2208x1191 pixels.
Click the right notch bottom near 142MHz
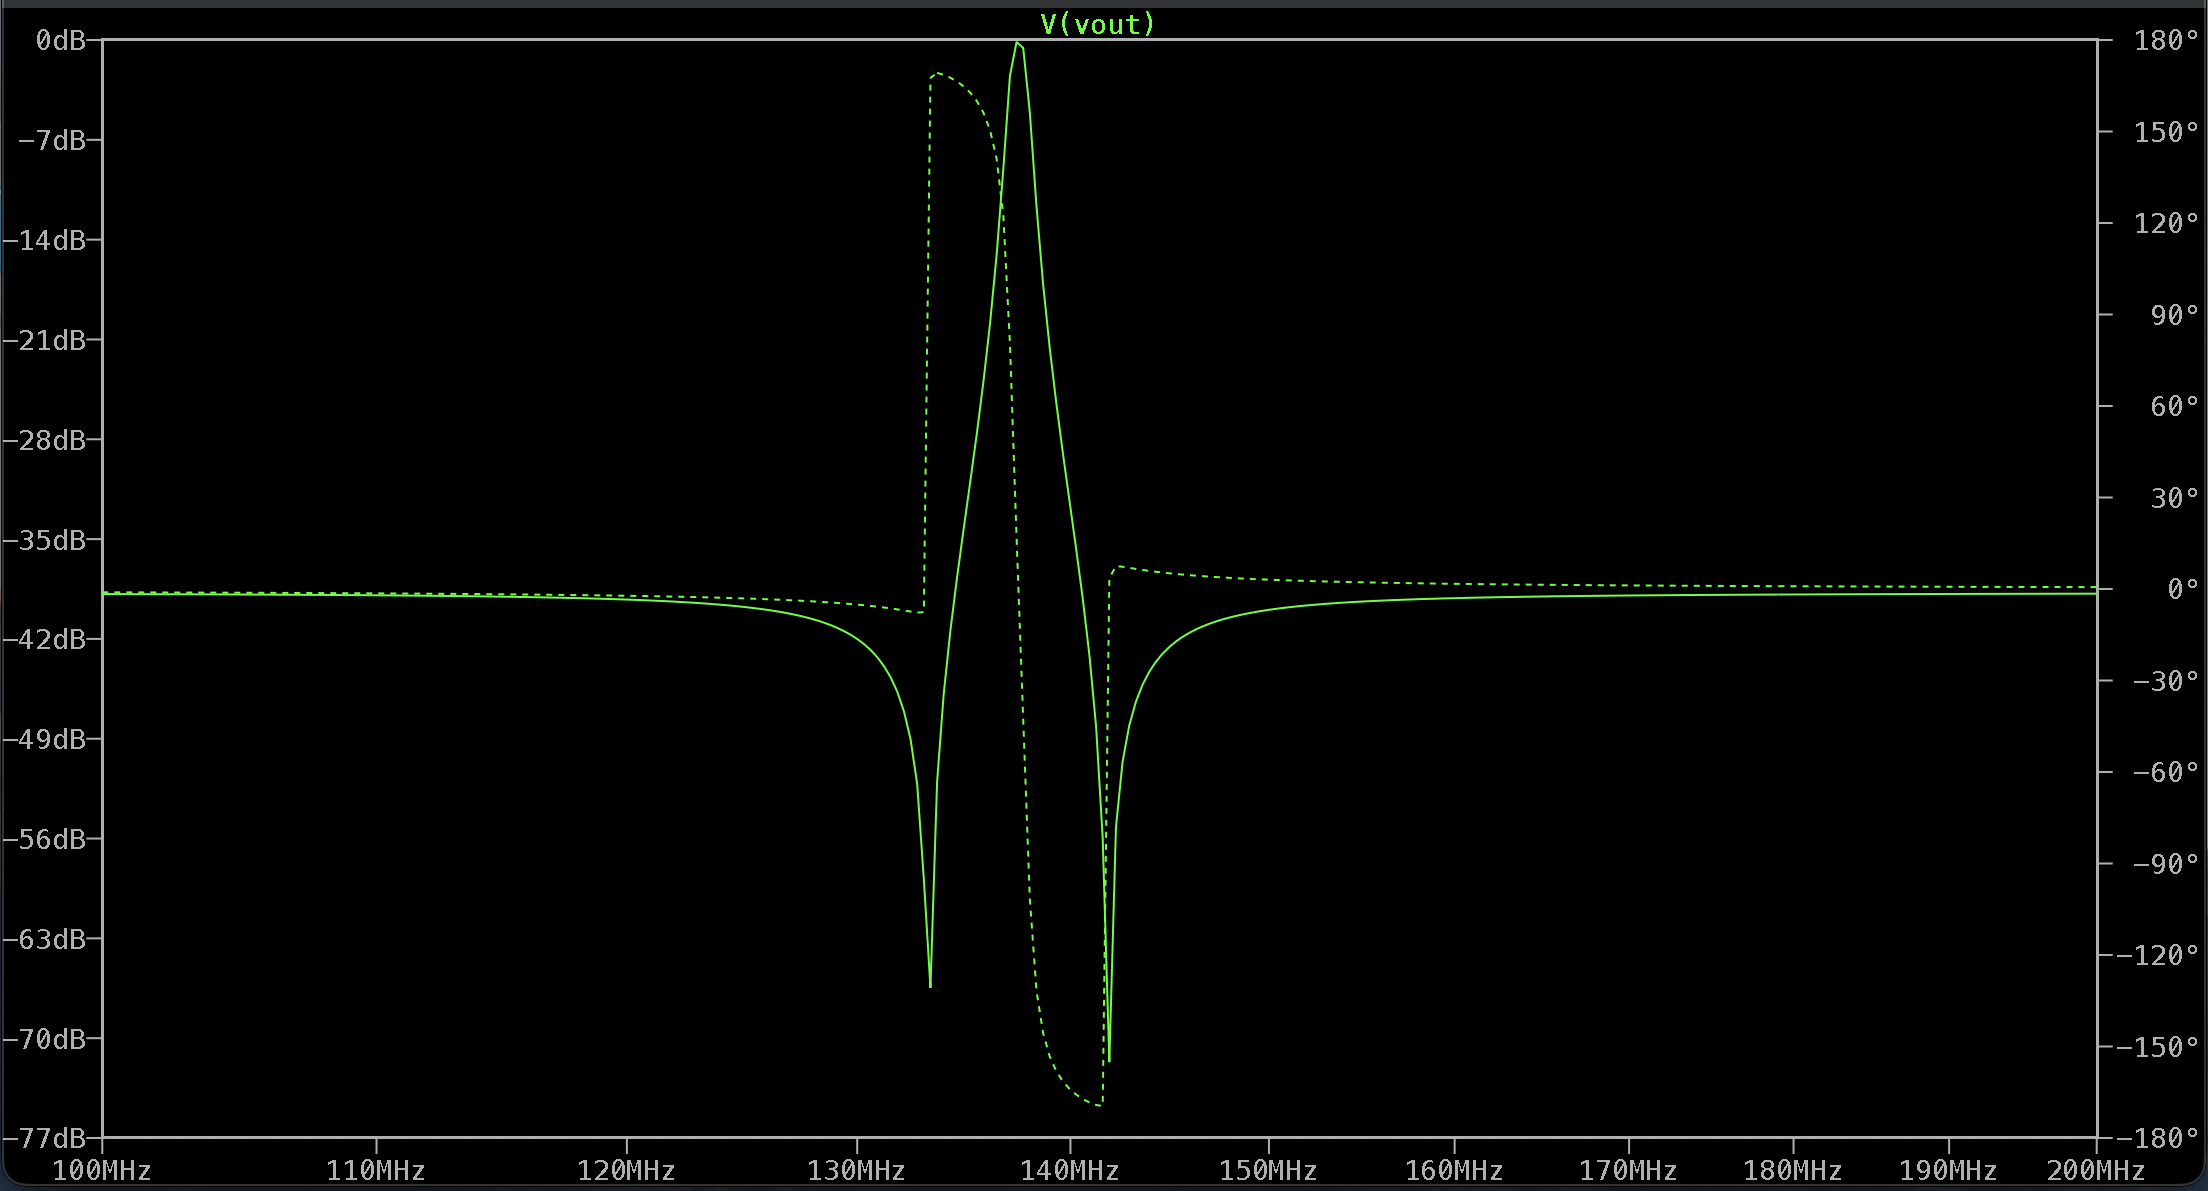click(1109, 1060)
